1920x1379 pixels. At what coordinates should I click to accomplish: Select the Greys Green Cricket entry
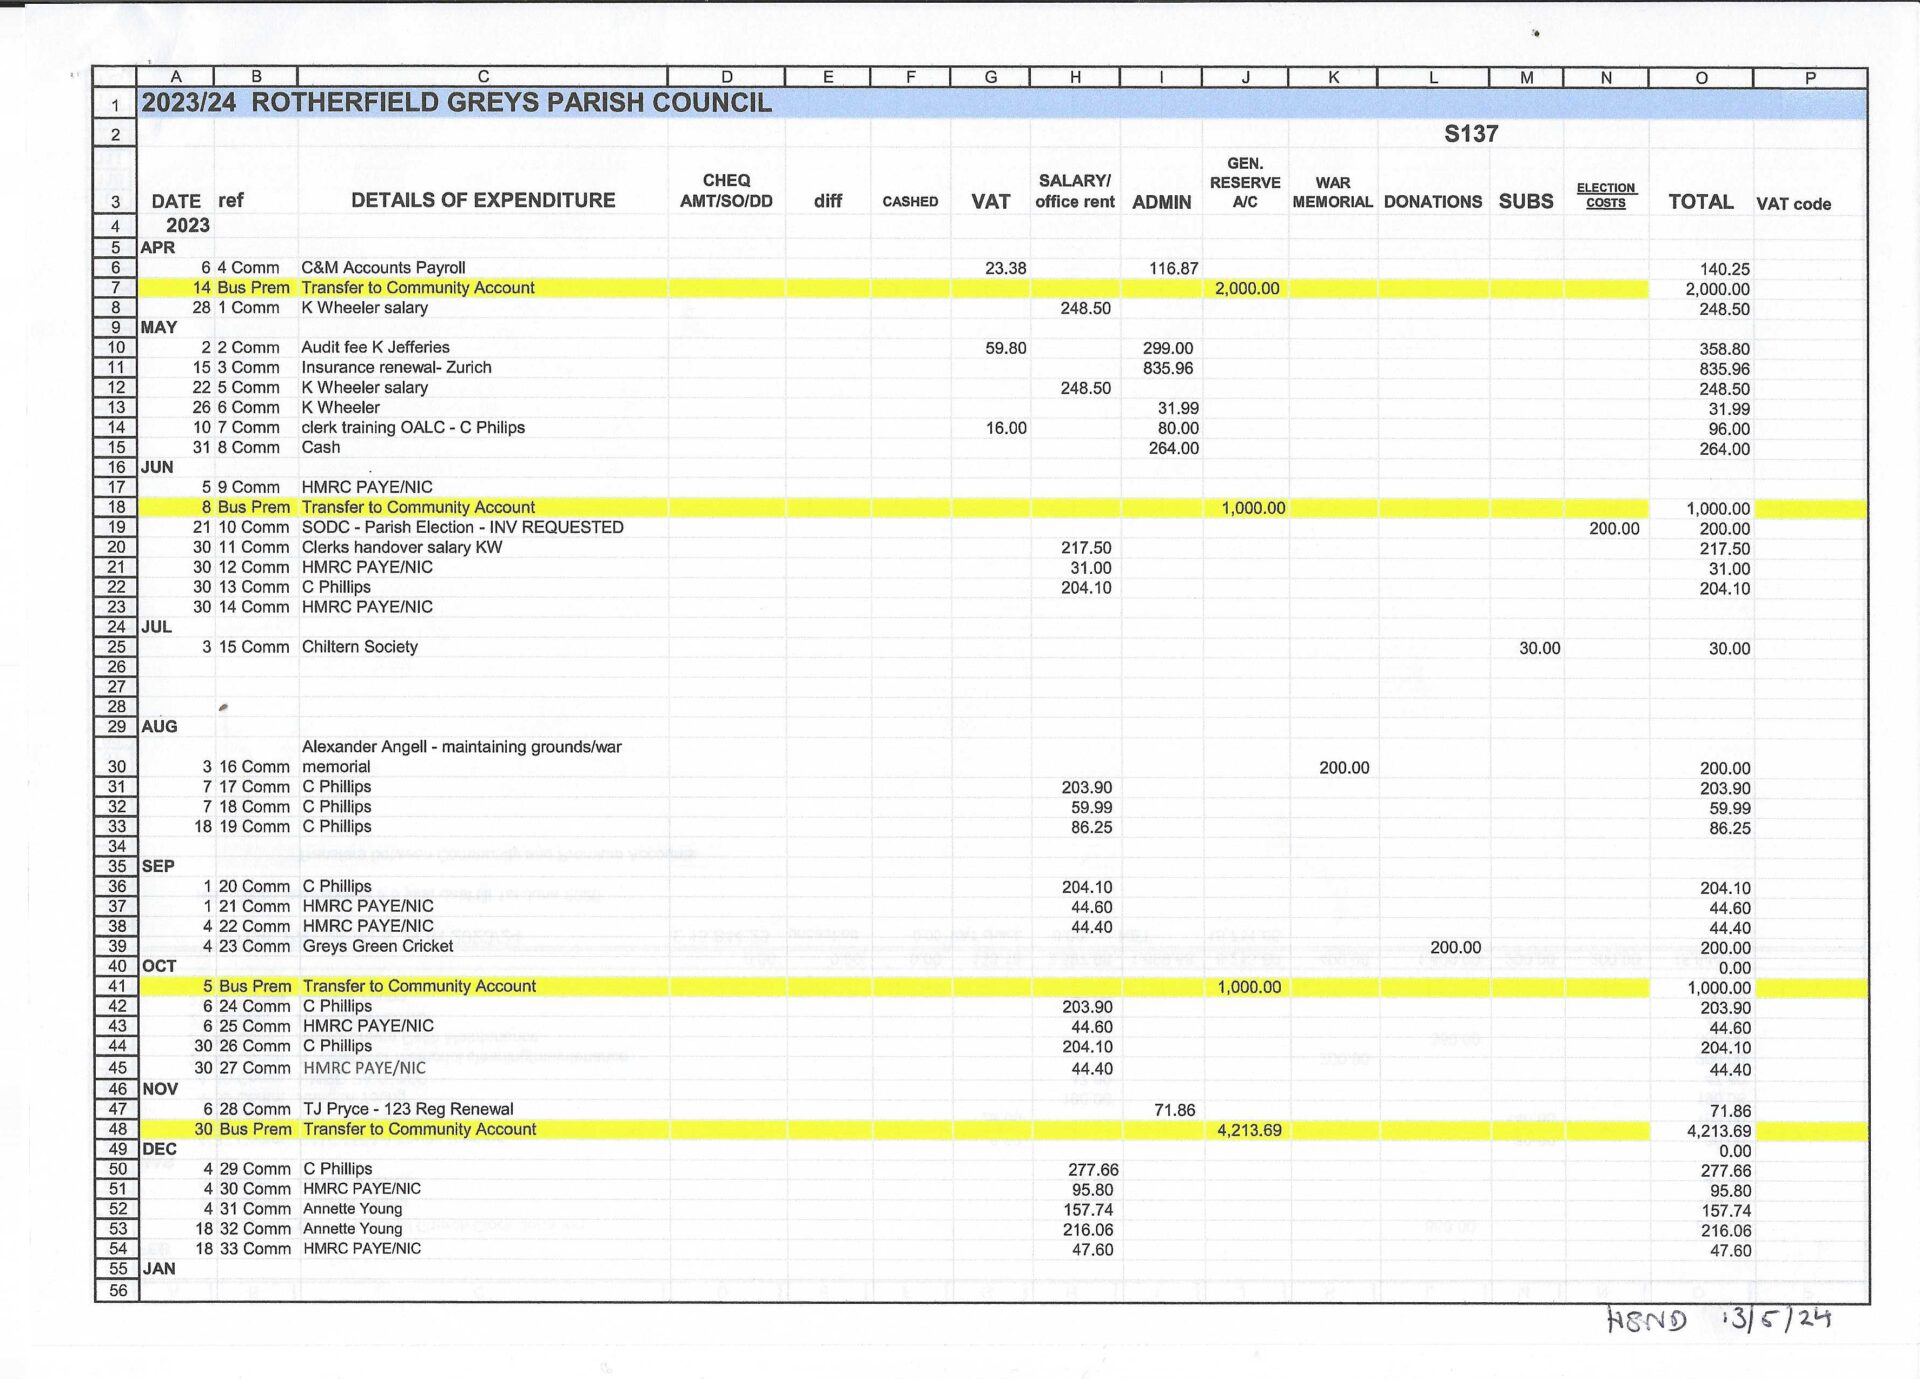pos(378,947)
